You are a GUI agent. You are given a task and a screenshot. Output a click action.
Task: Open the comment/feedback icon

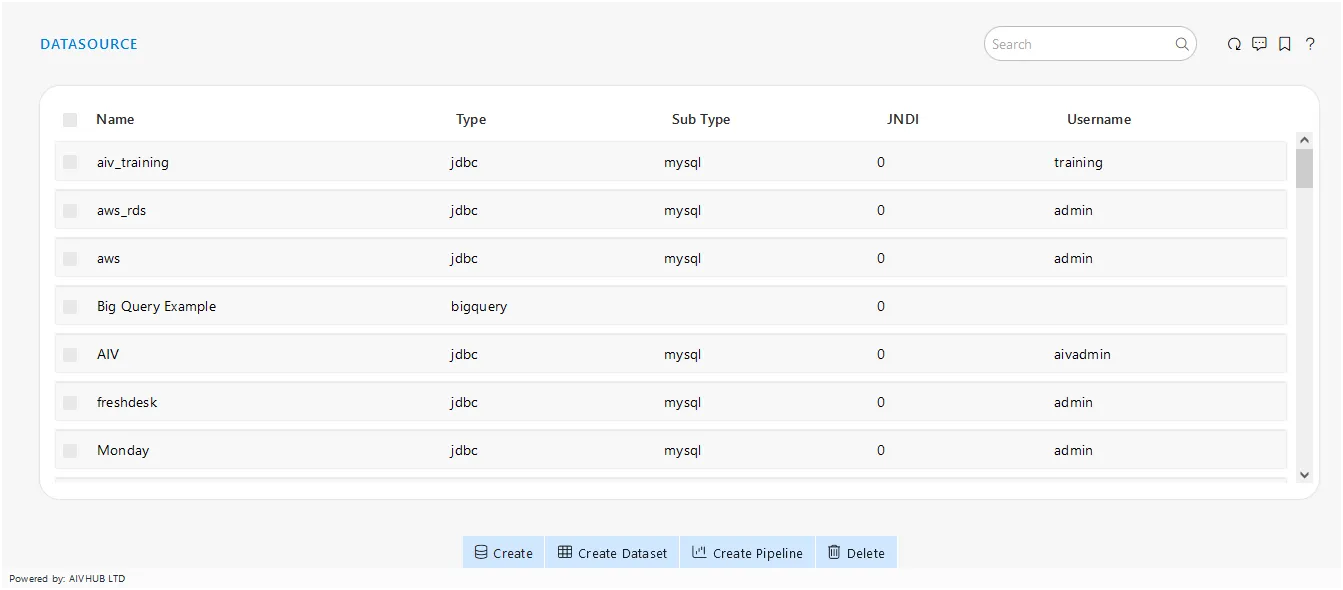click(x=1259, y=44)
